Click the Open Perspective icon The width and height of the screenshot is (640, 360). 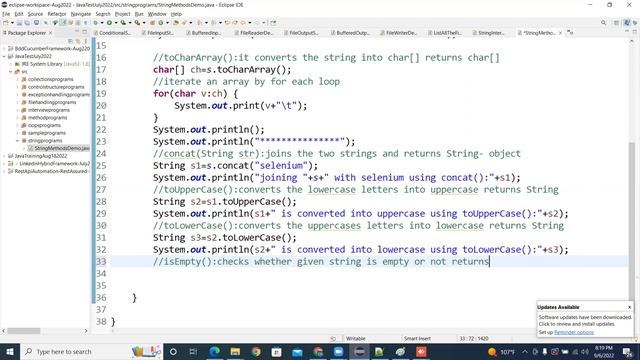coord(616,23)
